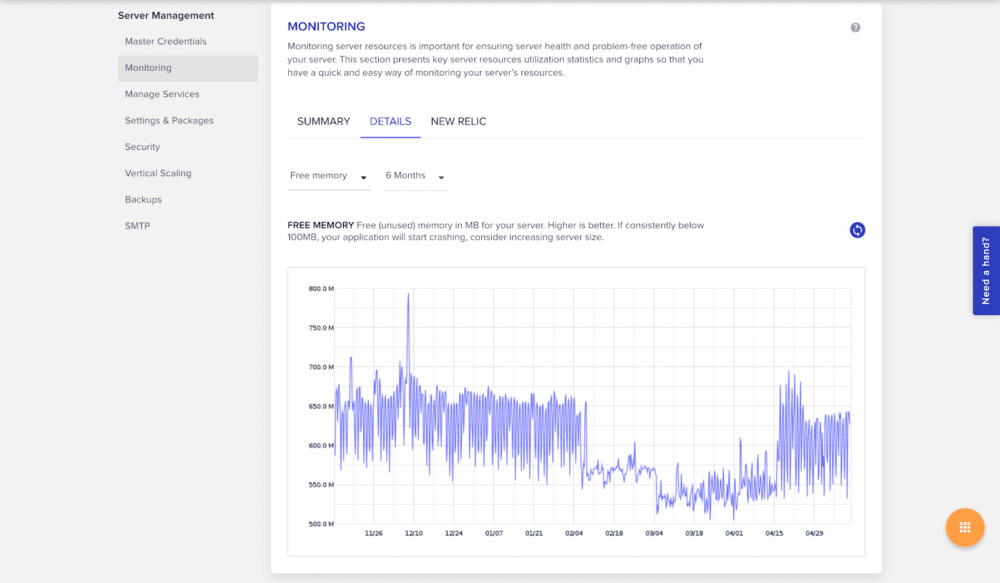
Task: Click the help question mark icon
Action: [855, 27]
